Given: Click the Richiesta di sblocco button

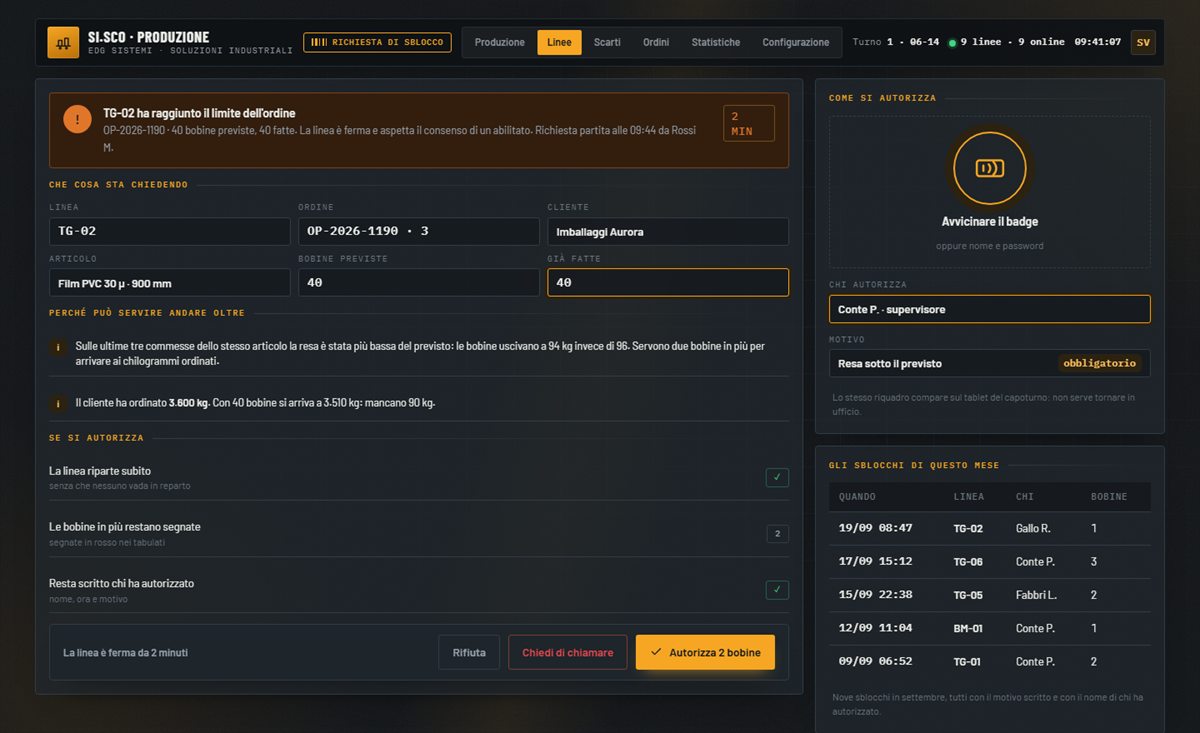Looking at the screenshot, I should [x=377, y=42].
